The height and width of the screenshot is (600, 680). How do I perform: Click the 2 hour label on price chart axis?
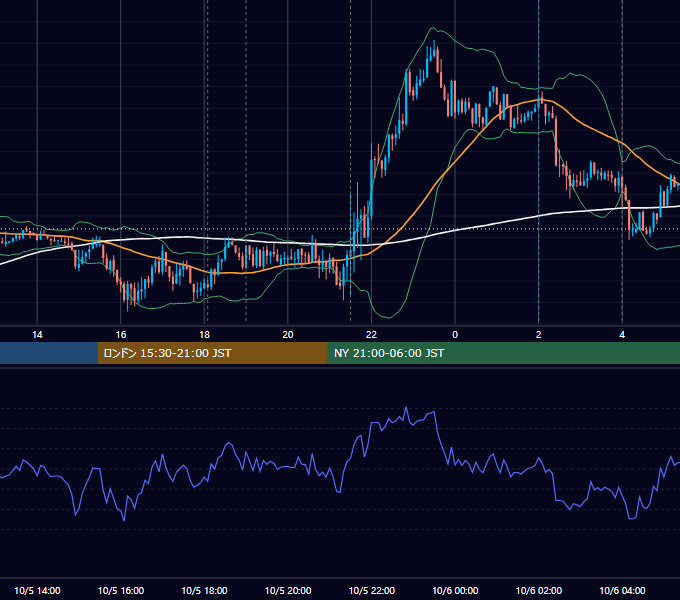[539, 335]
